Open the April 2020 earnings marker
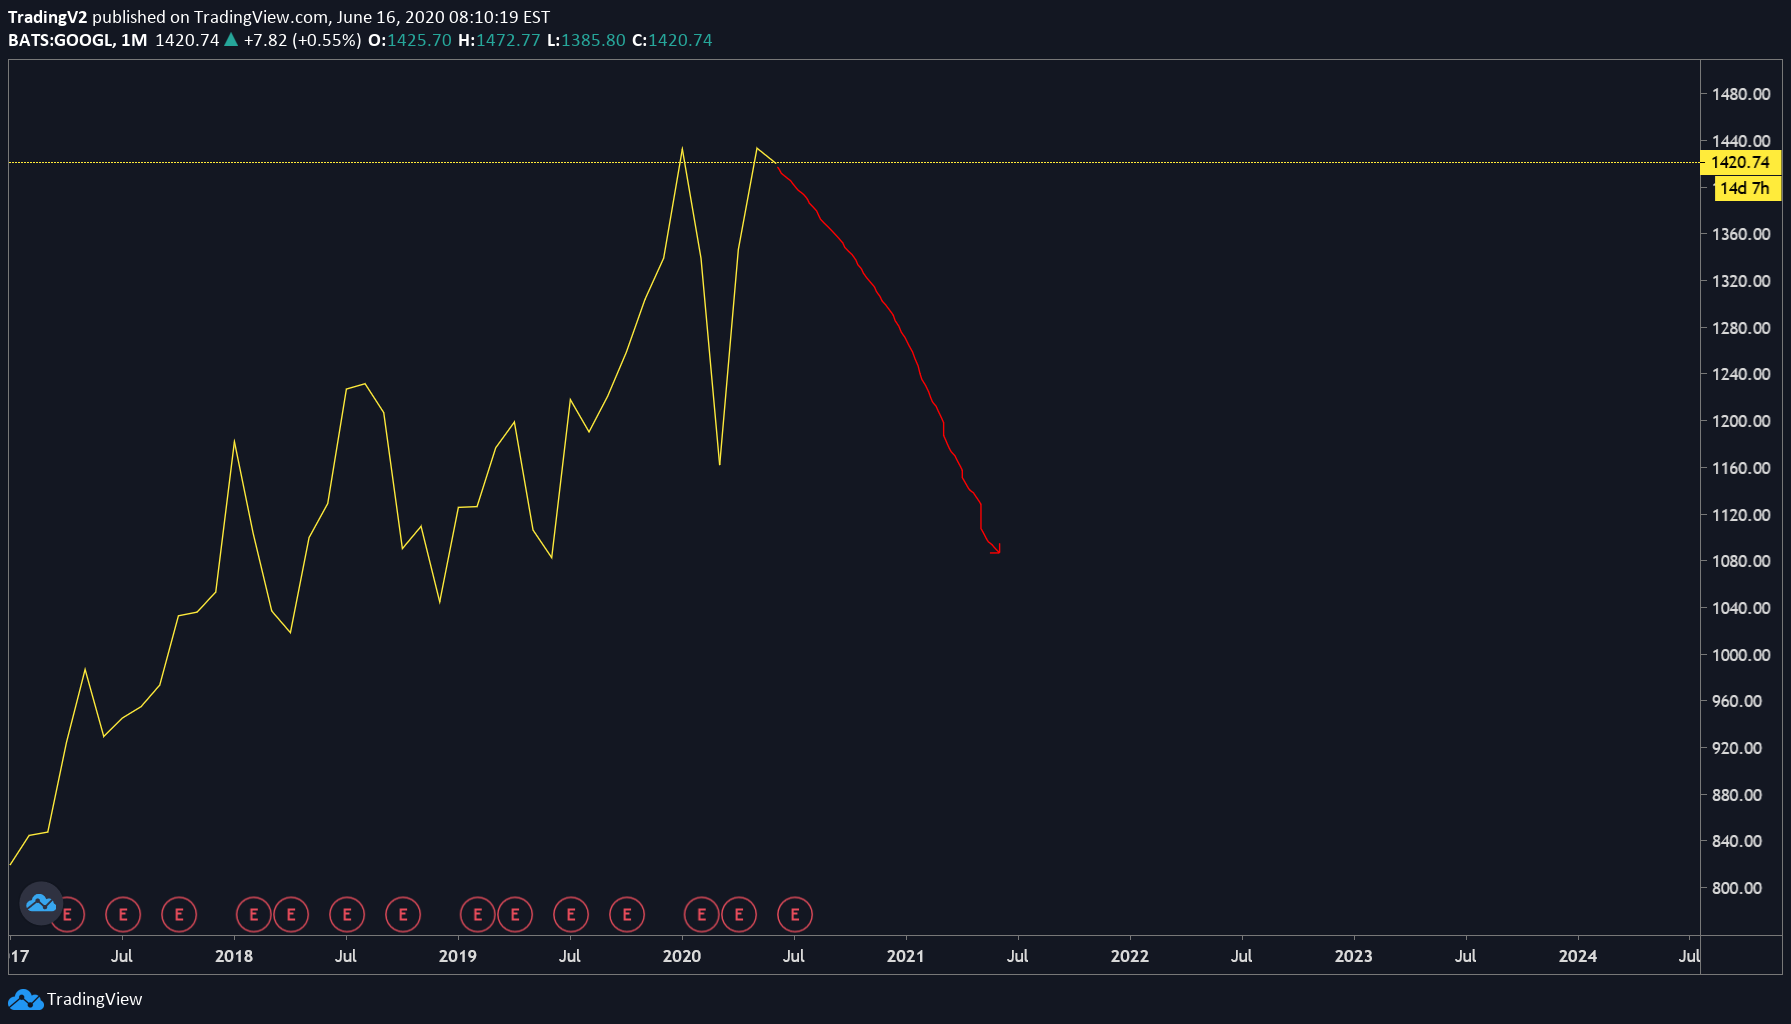 739,914
